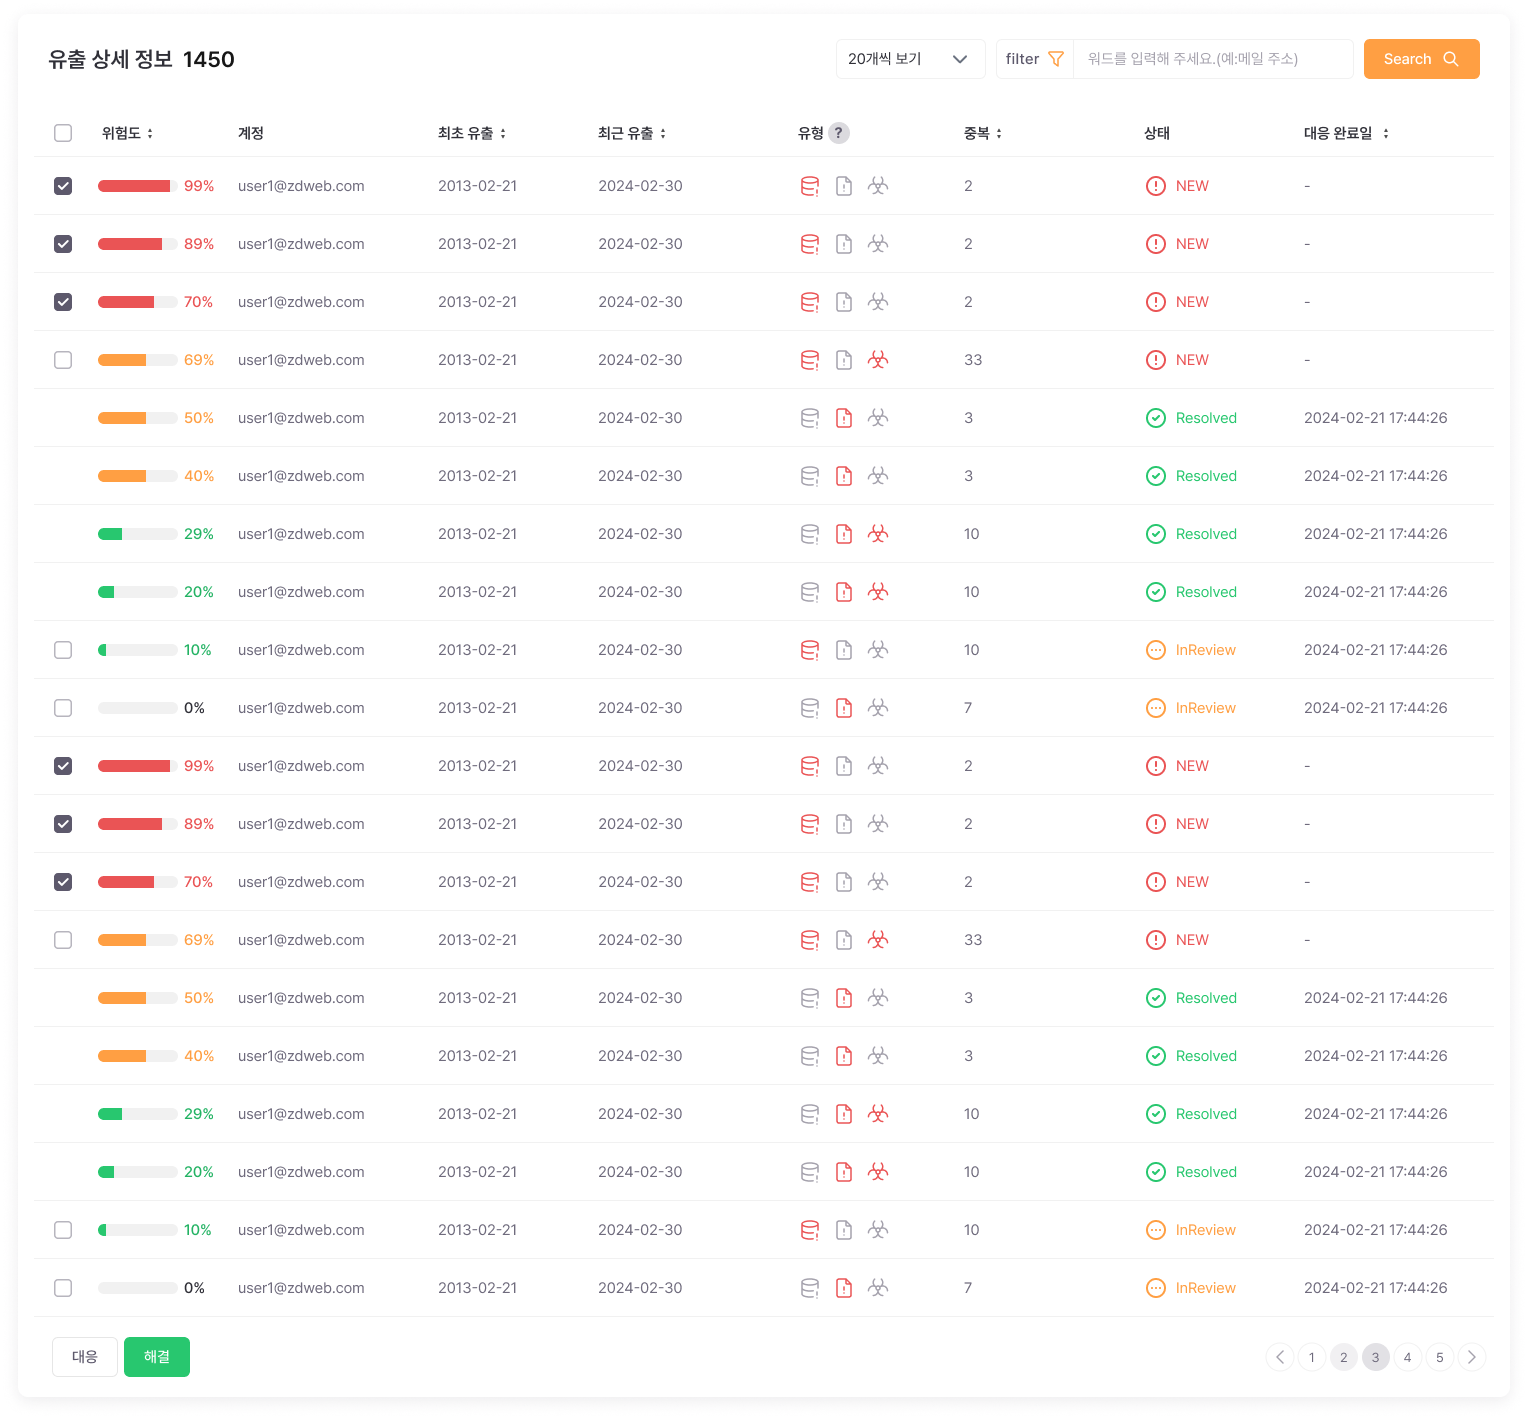Click the green 해결 button
Image resolution: width=1528 pixels, height=1419 pixels.
[157, 1357]
